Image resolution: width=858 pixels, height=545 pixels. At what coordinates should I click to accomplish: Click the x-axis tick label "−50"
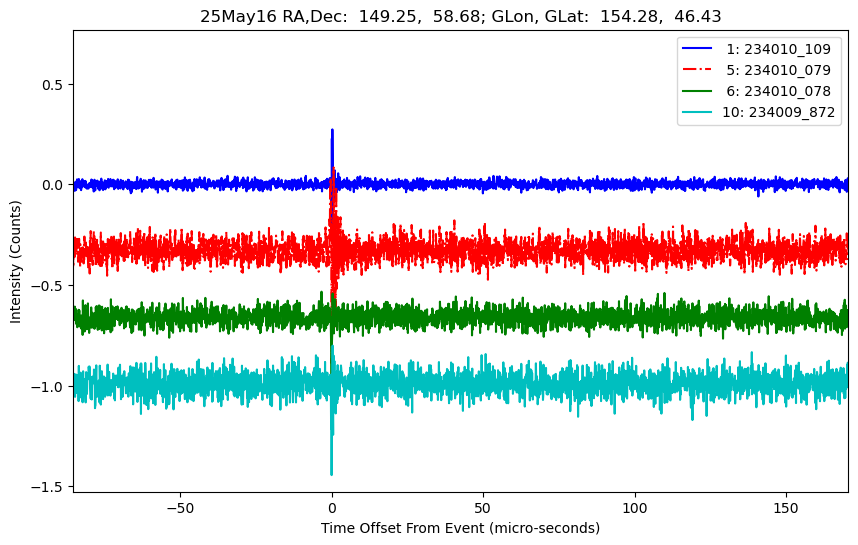click(x=180, y=508)
